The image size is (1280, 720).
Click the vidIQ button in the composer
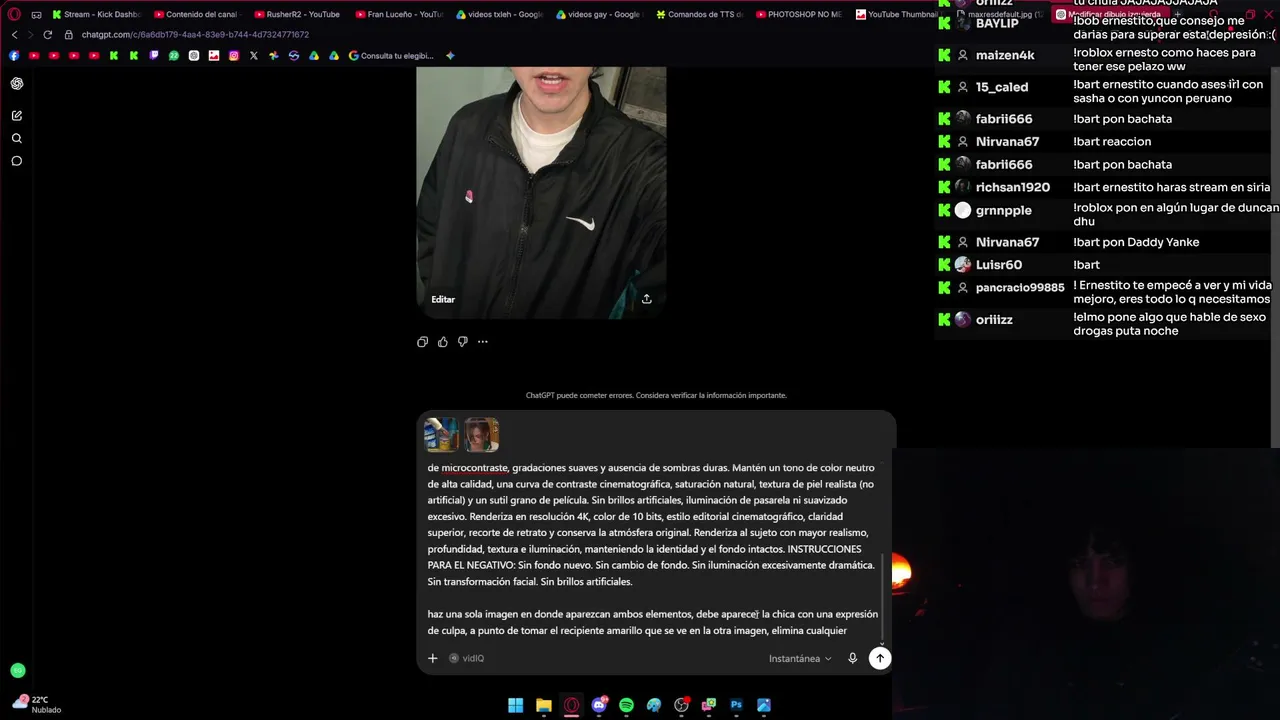click(x=467, y=658)
